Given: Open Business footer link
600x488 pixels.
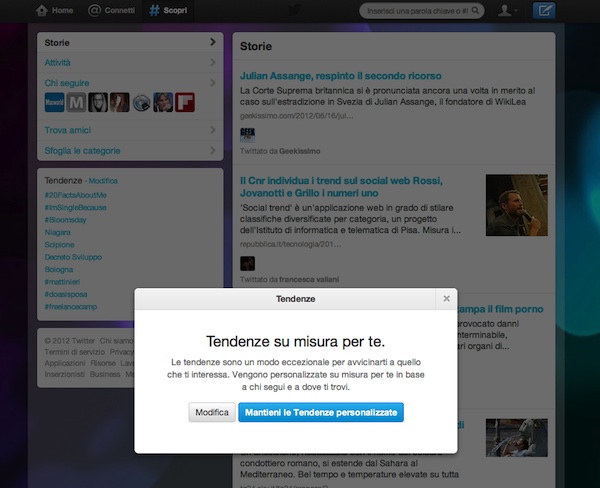Looking at the screenshot, I should tap(105, 374).
